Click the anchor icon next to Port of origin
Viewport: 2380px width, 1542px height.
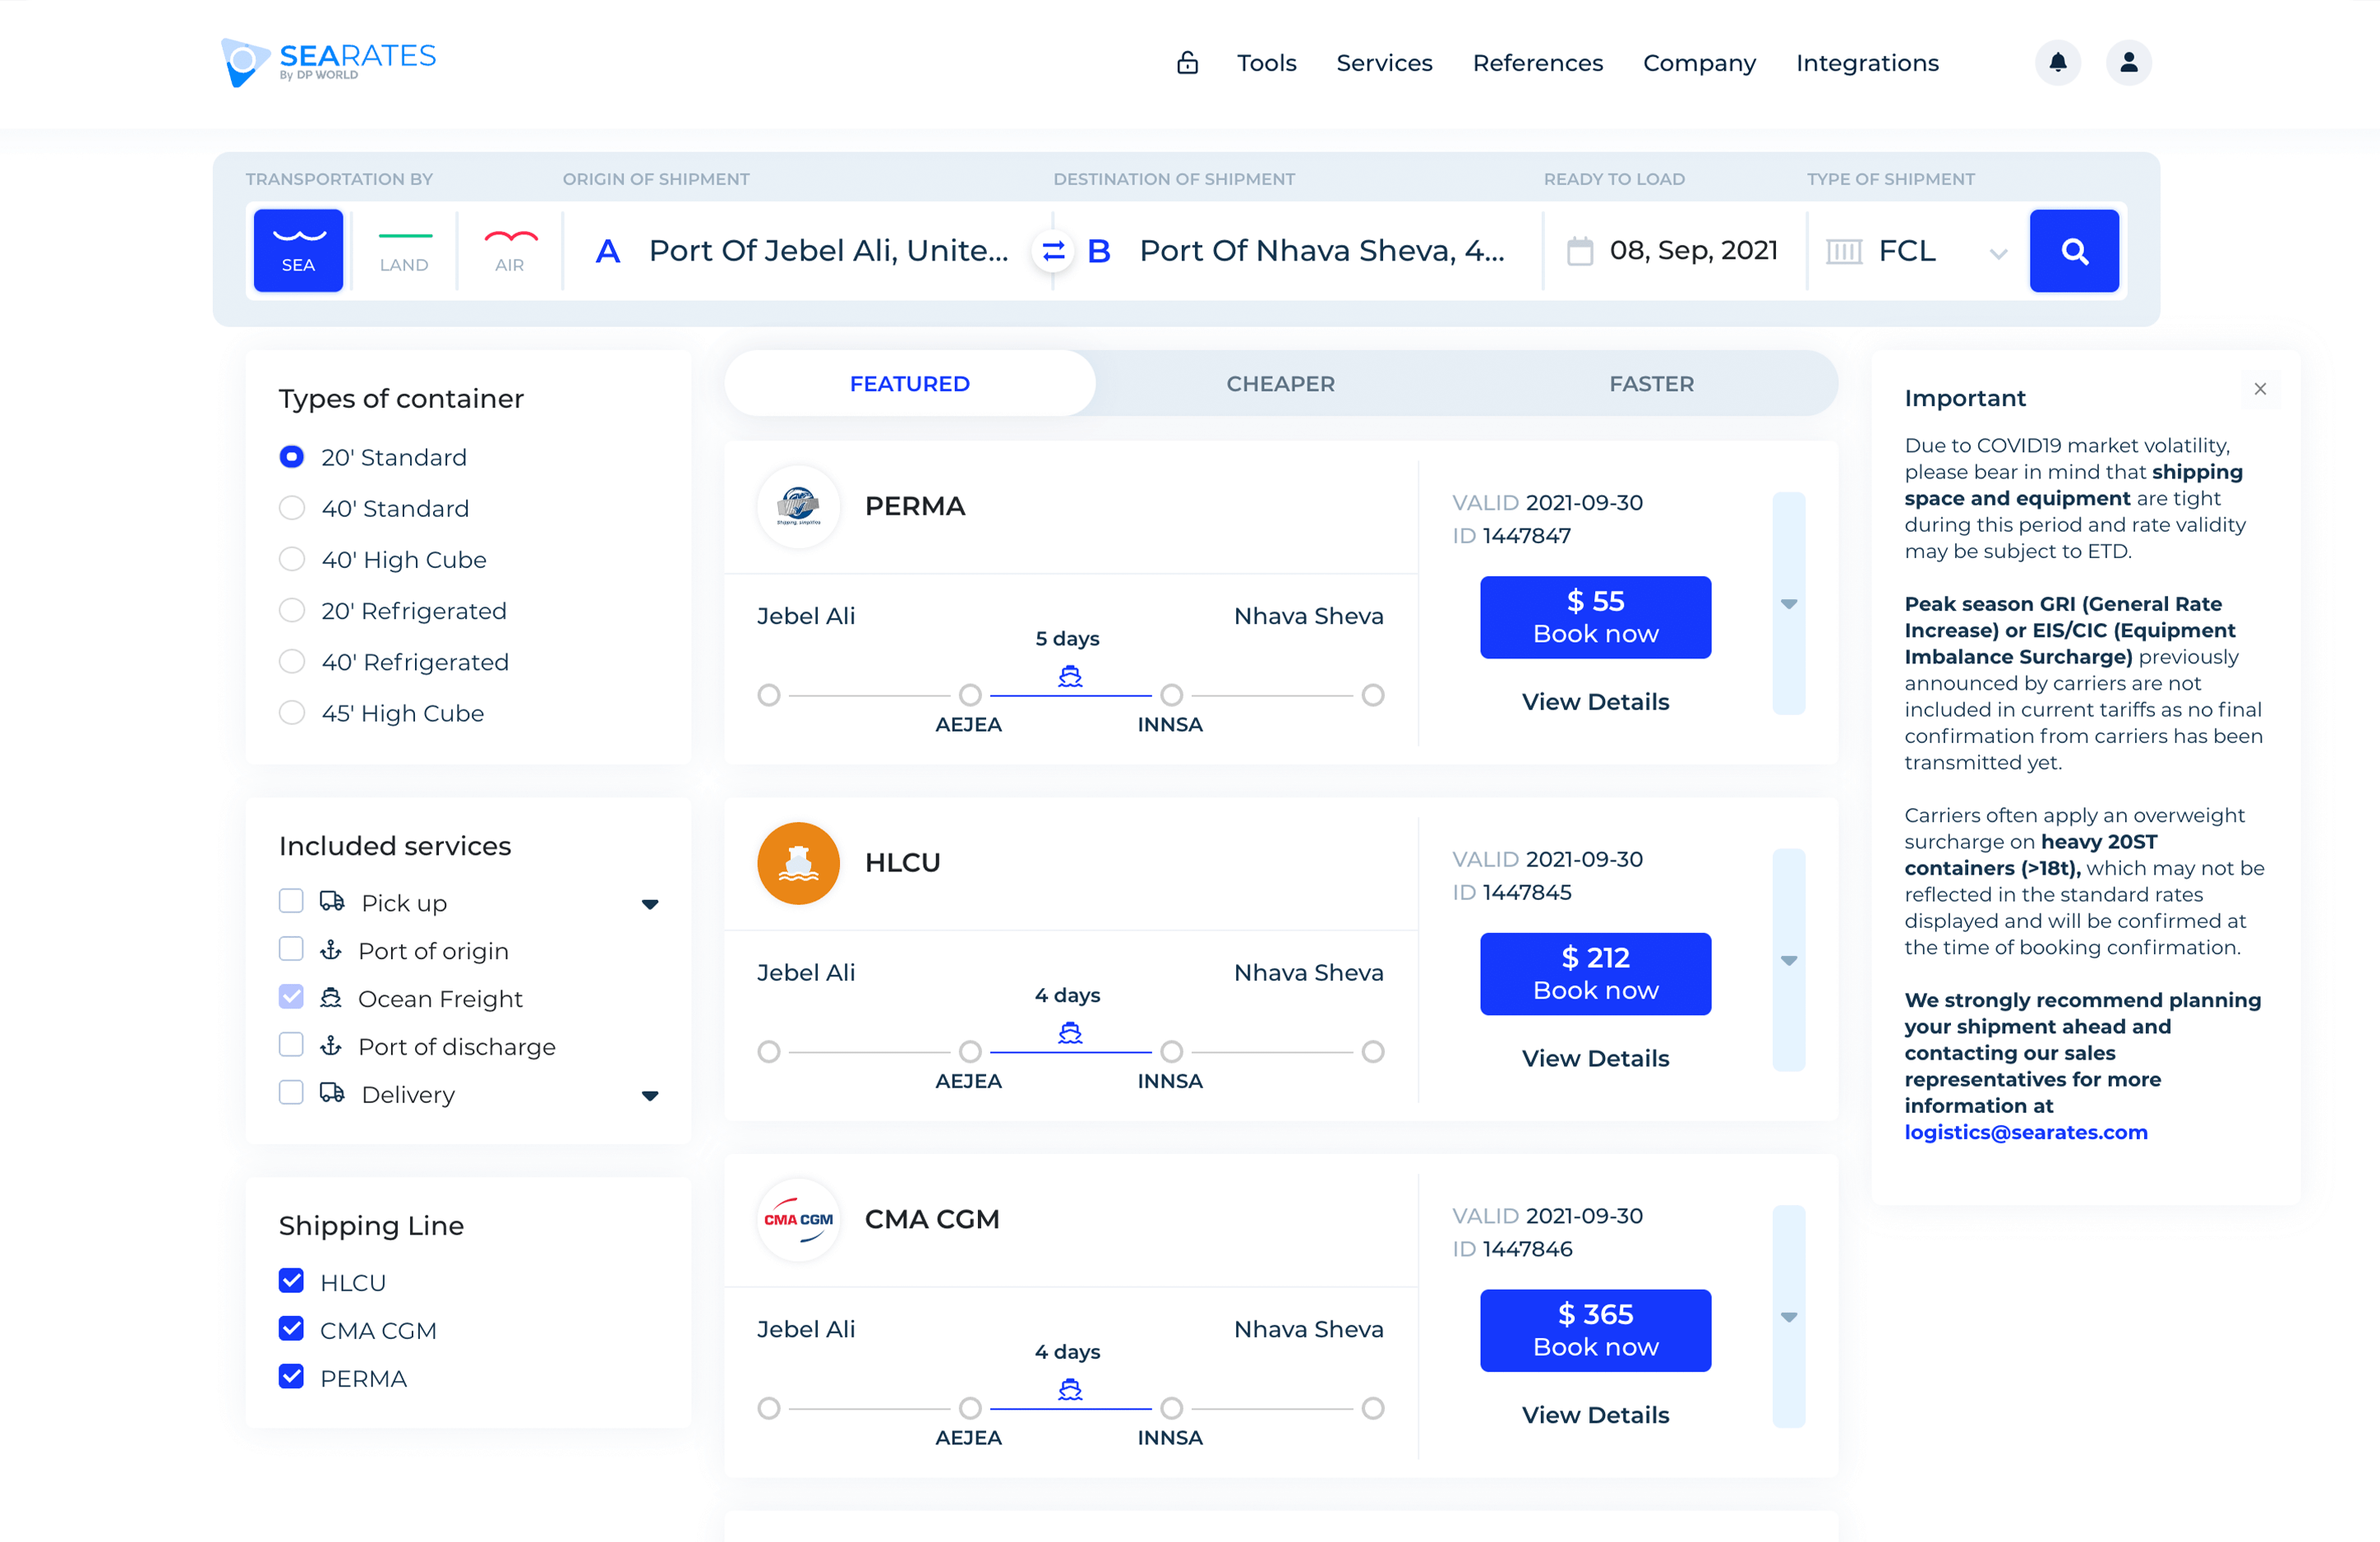331,950
